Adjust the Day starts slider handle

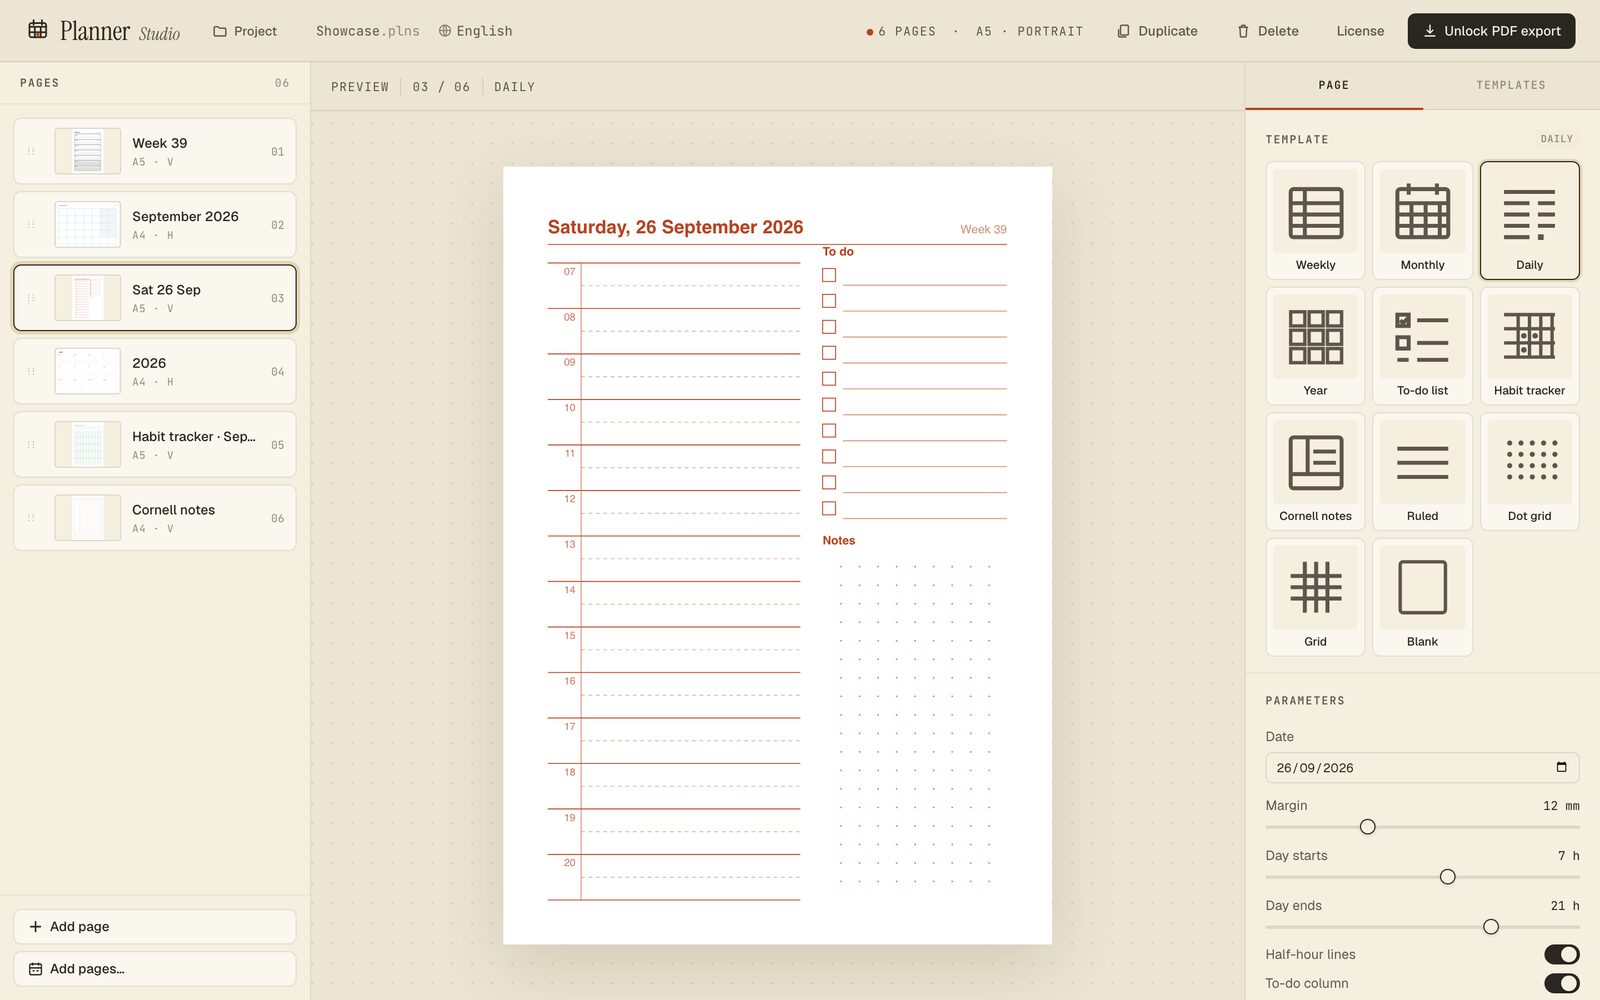[x=1447, y=877]
